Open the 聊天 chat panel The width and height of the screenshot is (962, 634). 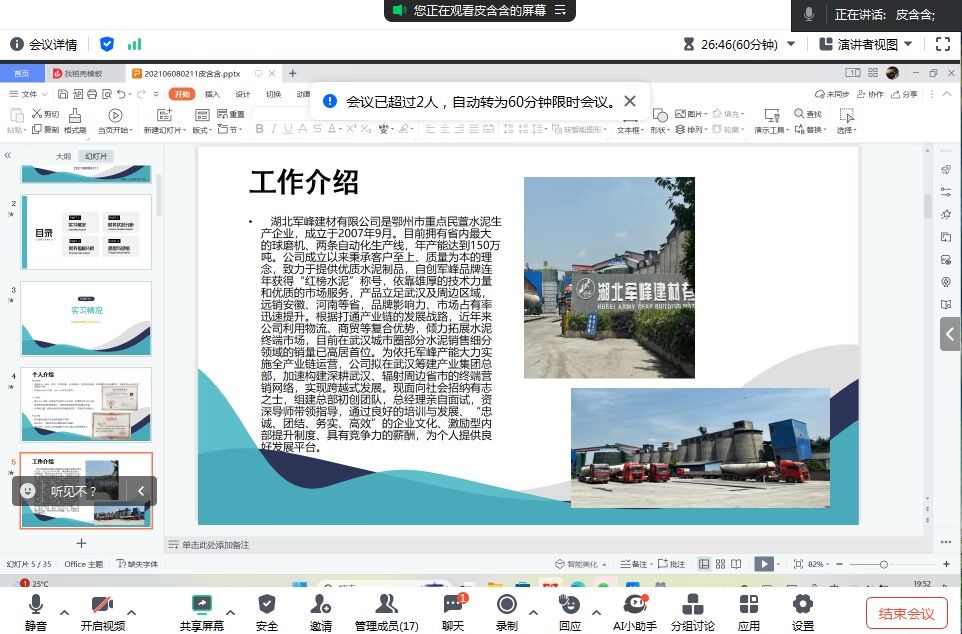[453, 612]
